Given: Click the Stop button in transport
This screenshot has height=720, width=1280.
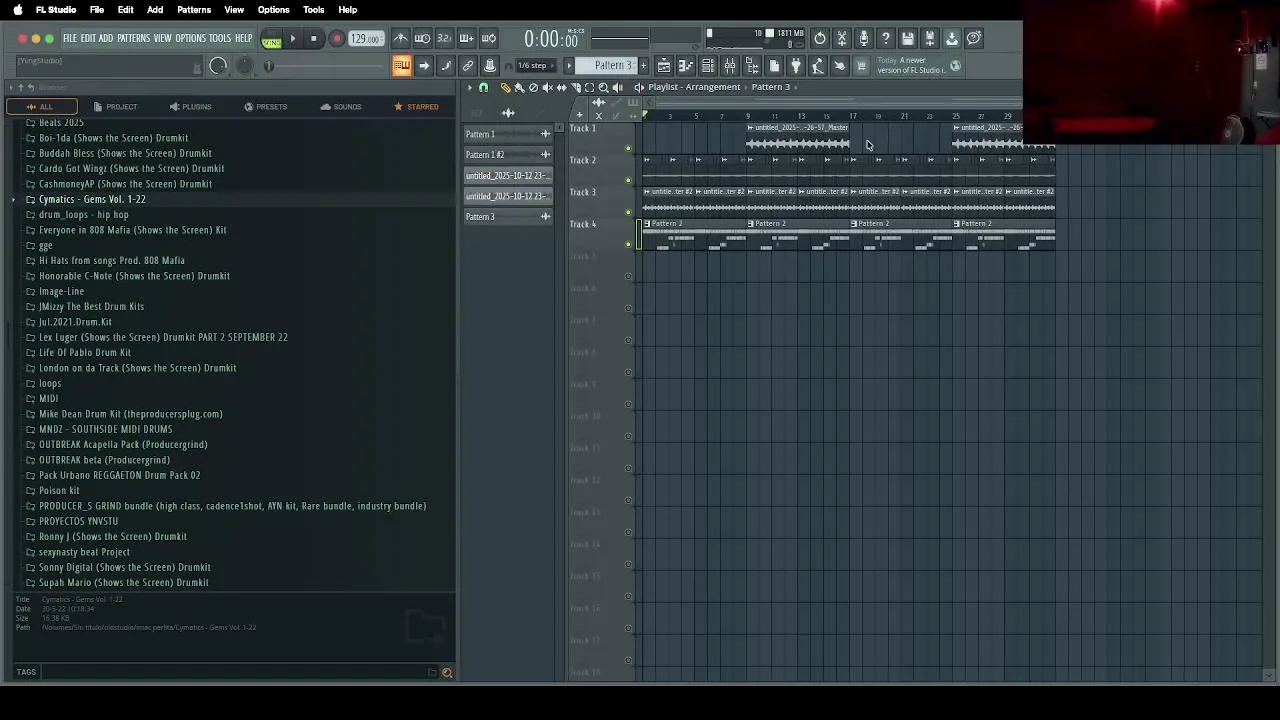Looking at the screenshot, I should coord(314,39).
